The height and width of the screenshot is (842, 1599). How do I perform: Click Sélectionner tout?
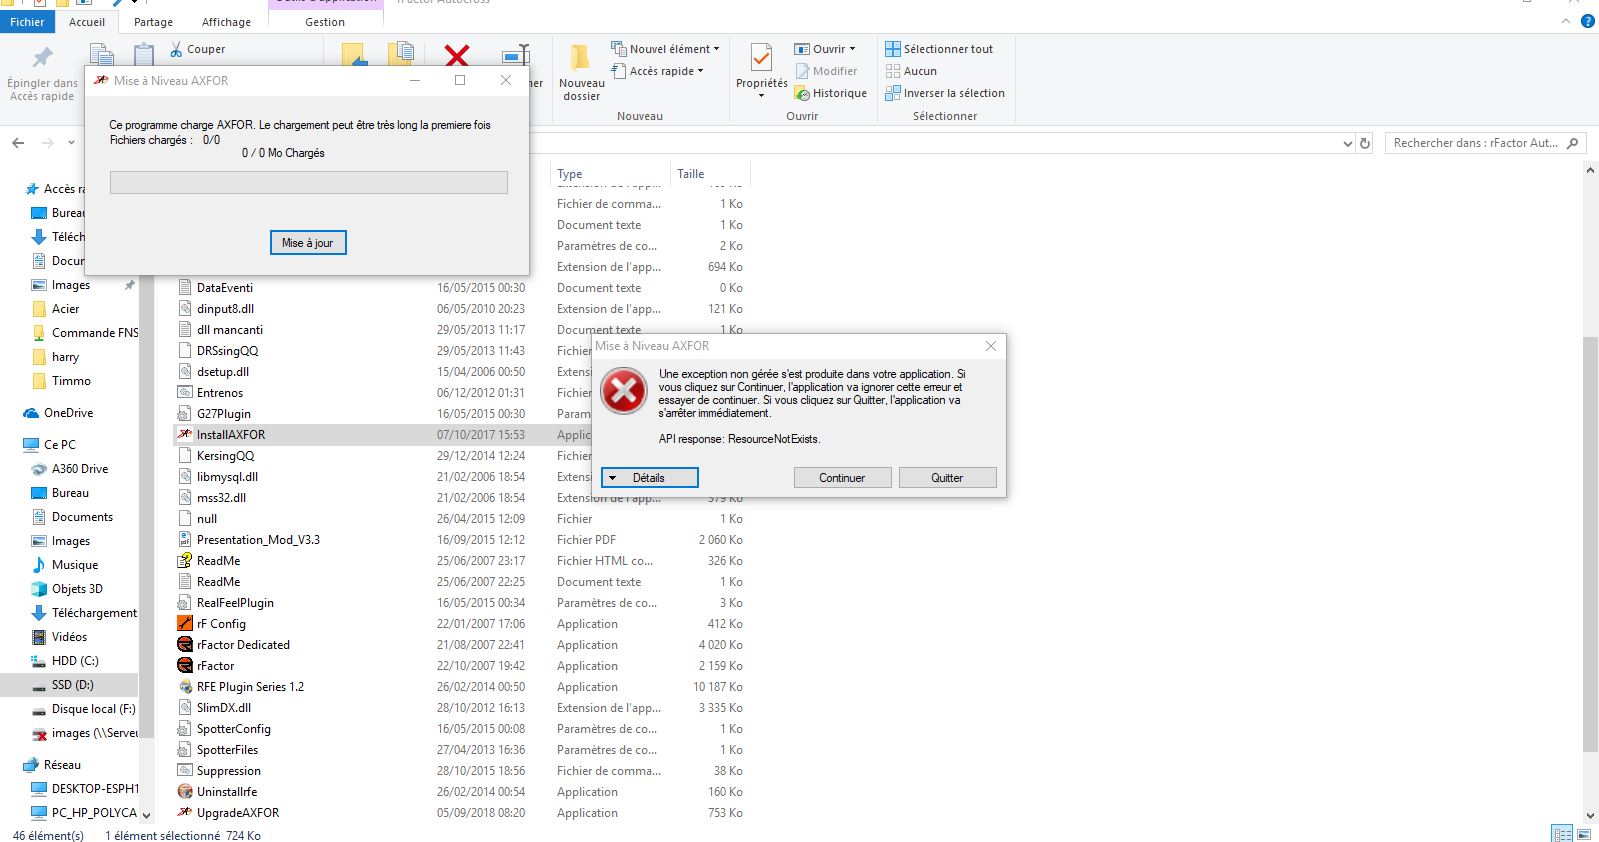[939, 48]
